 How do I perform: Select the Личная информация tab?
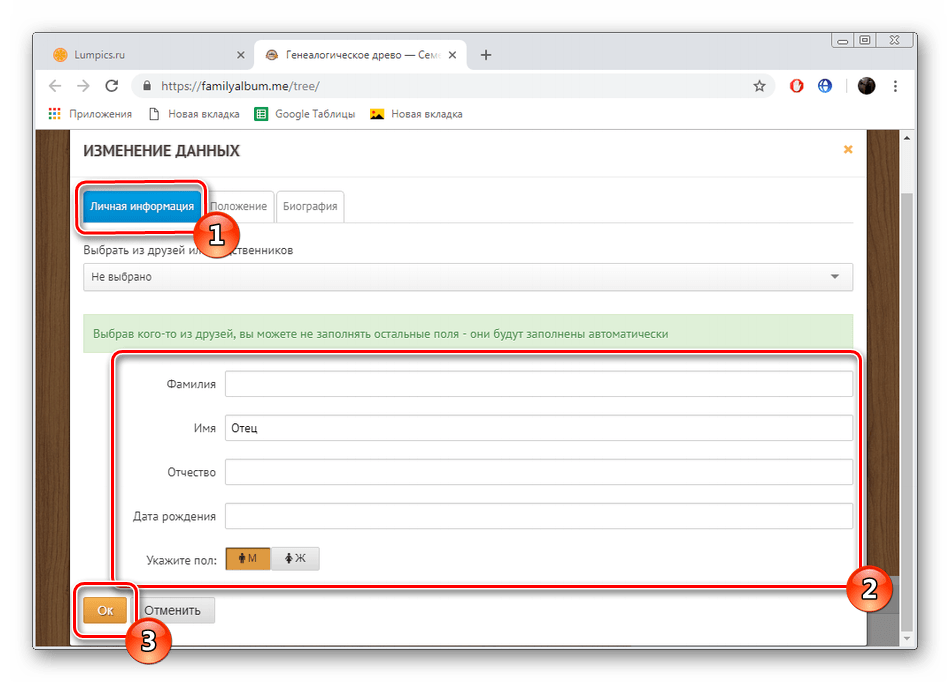(142, 207)
